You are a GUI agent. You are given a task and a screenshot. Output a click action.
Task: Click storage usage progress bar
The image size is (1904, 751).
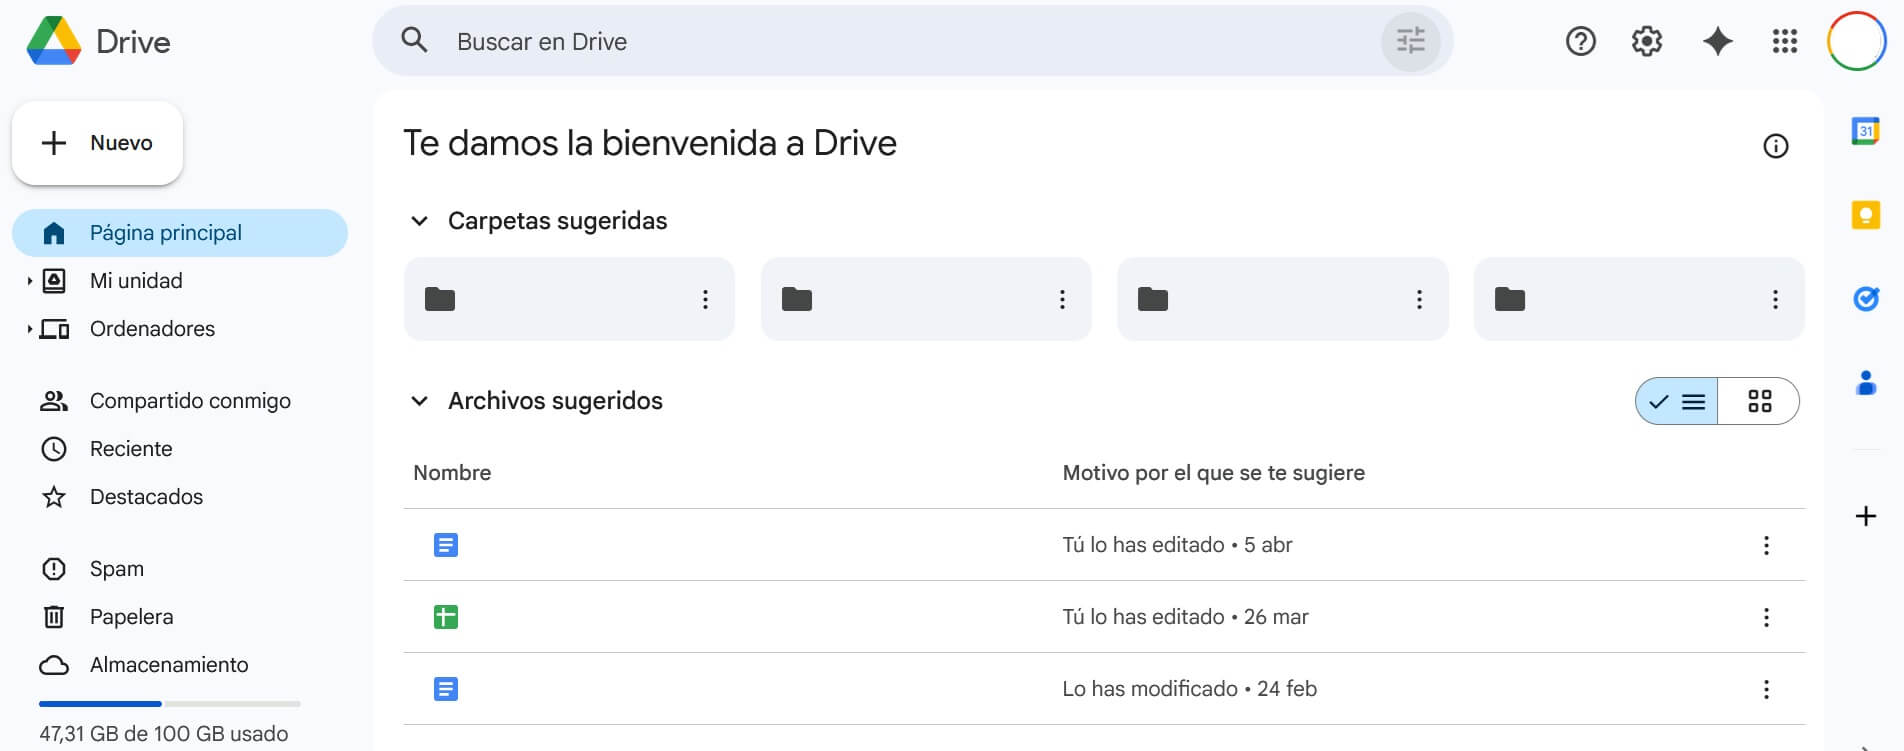pyautogui.click(x=170, y=704)
